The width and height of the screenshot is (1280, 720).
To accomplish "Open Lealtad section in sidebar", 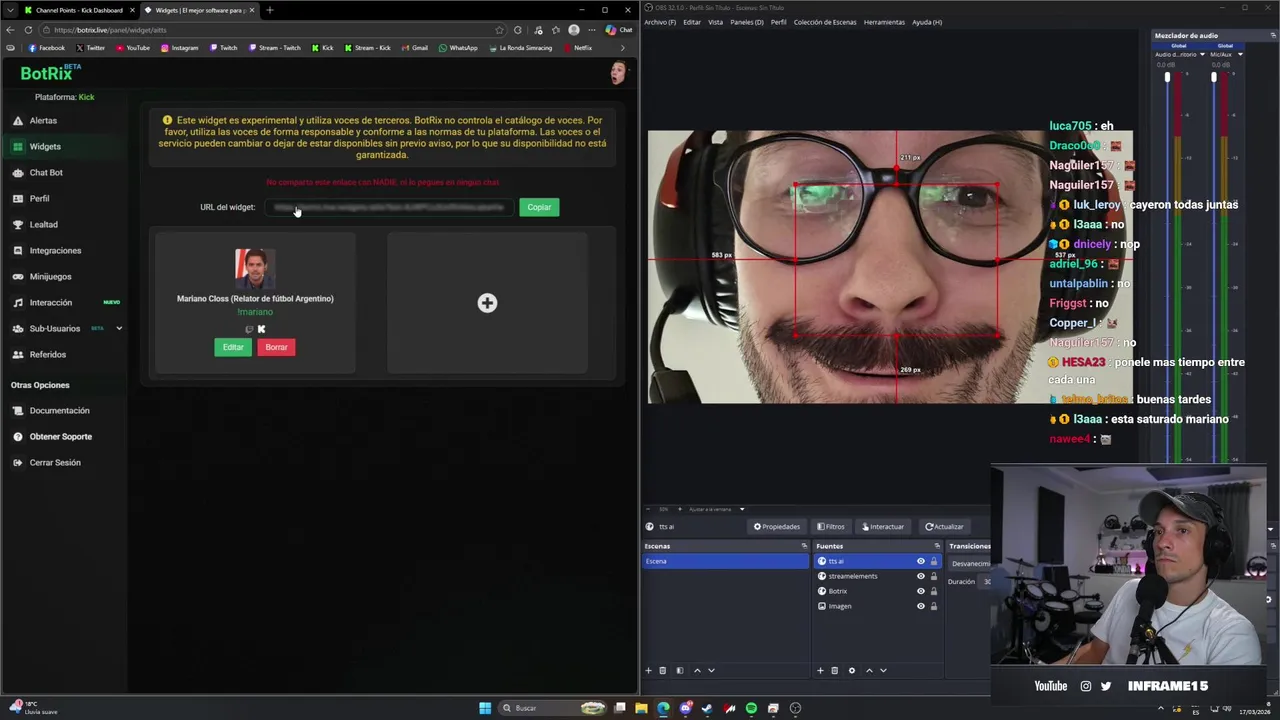I will 43,224.
